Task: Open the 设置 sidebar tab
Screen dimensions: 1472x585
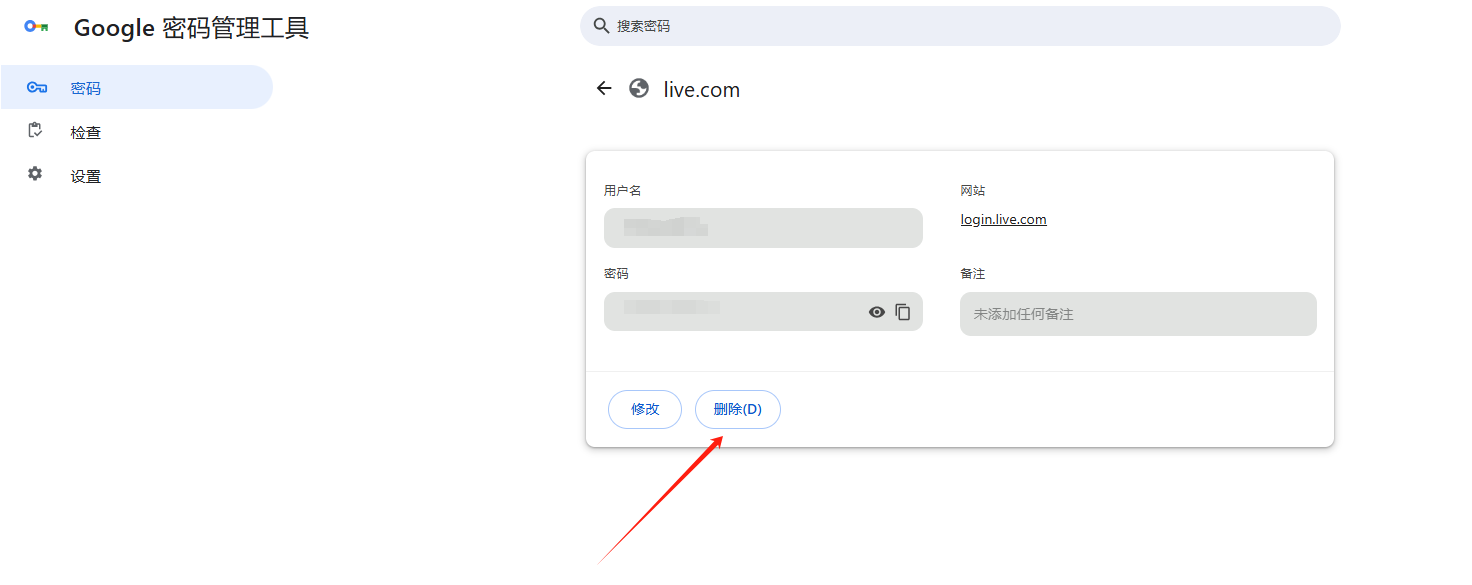Action: point(136,175)
